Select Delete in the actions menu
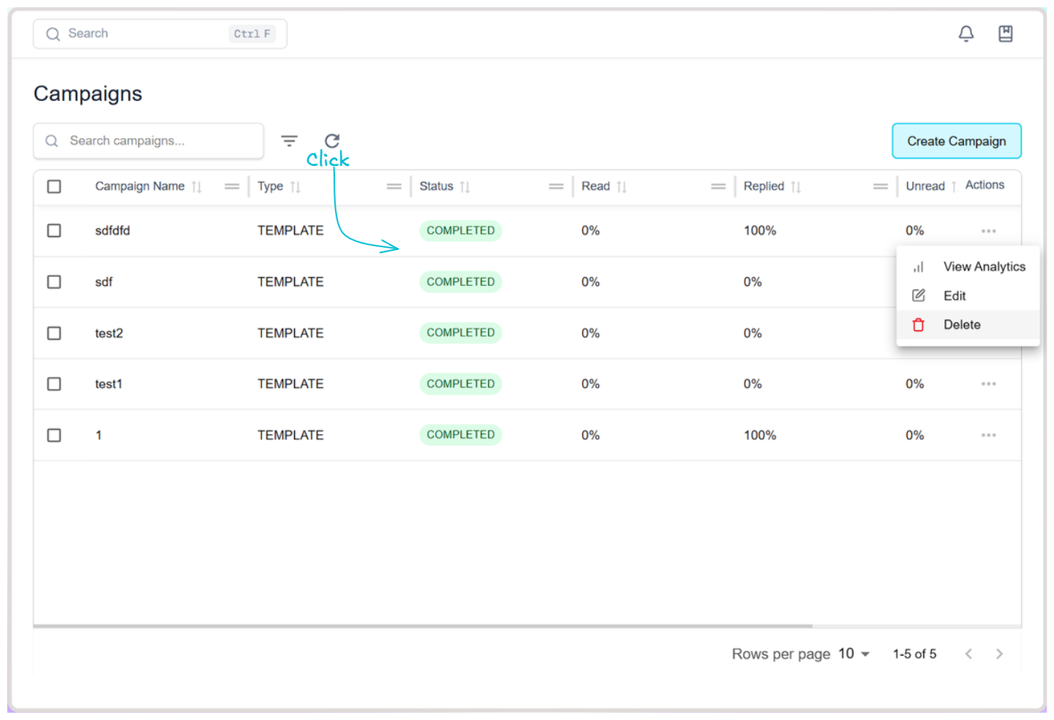Viewport: 1054px width, 720px height. 961,325
